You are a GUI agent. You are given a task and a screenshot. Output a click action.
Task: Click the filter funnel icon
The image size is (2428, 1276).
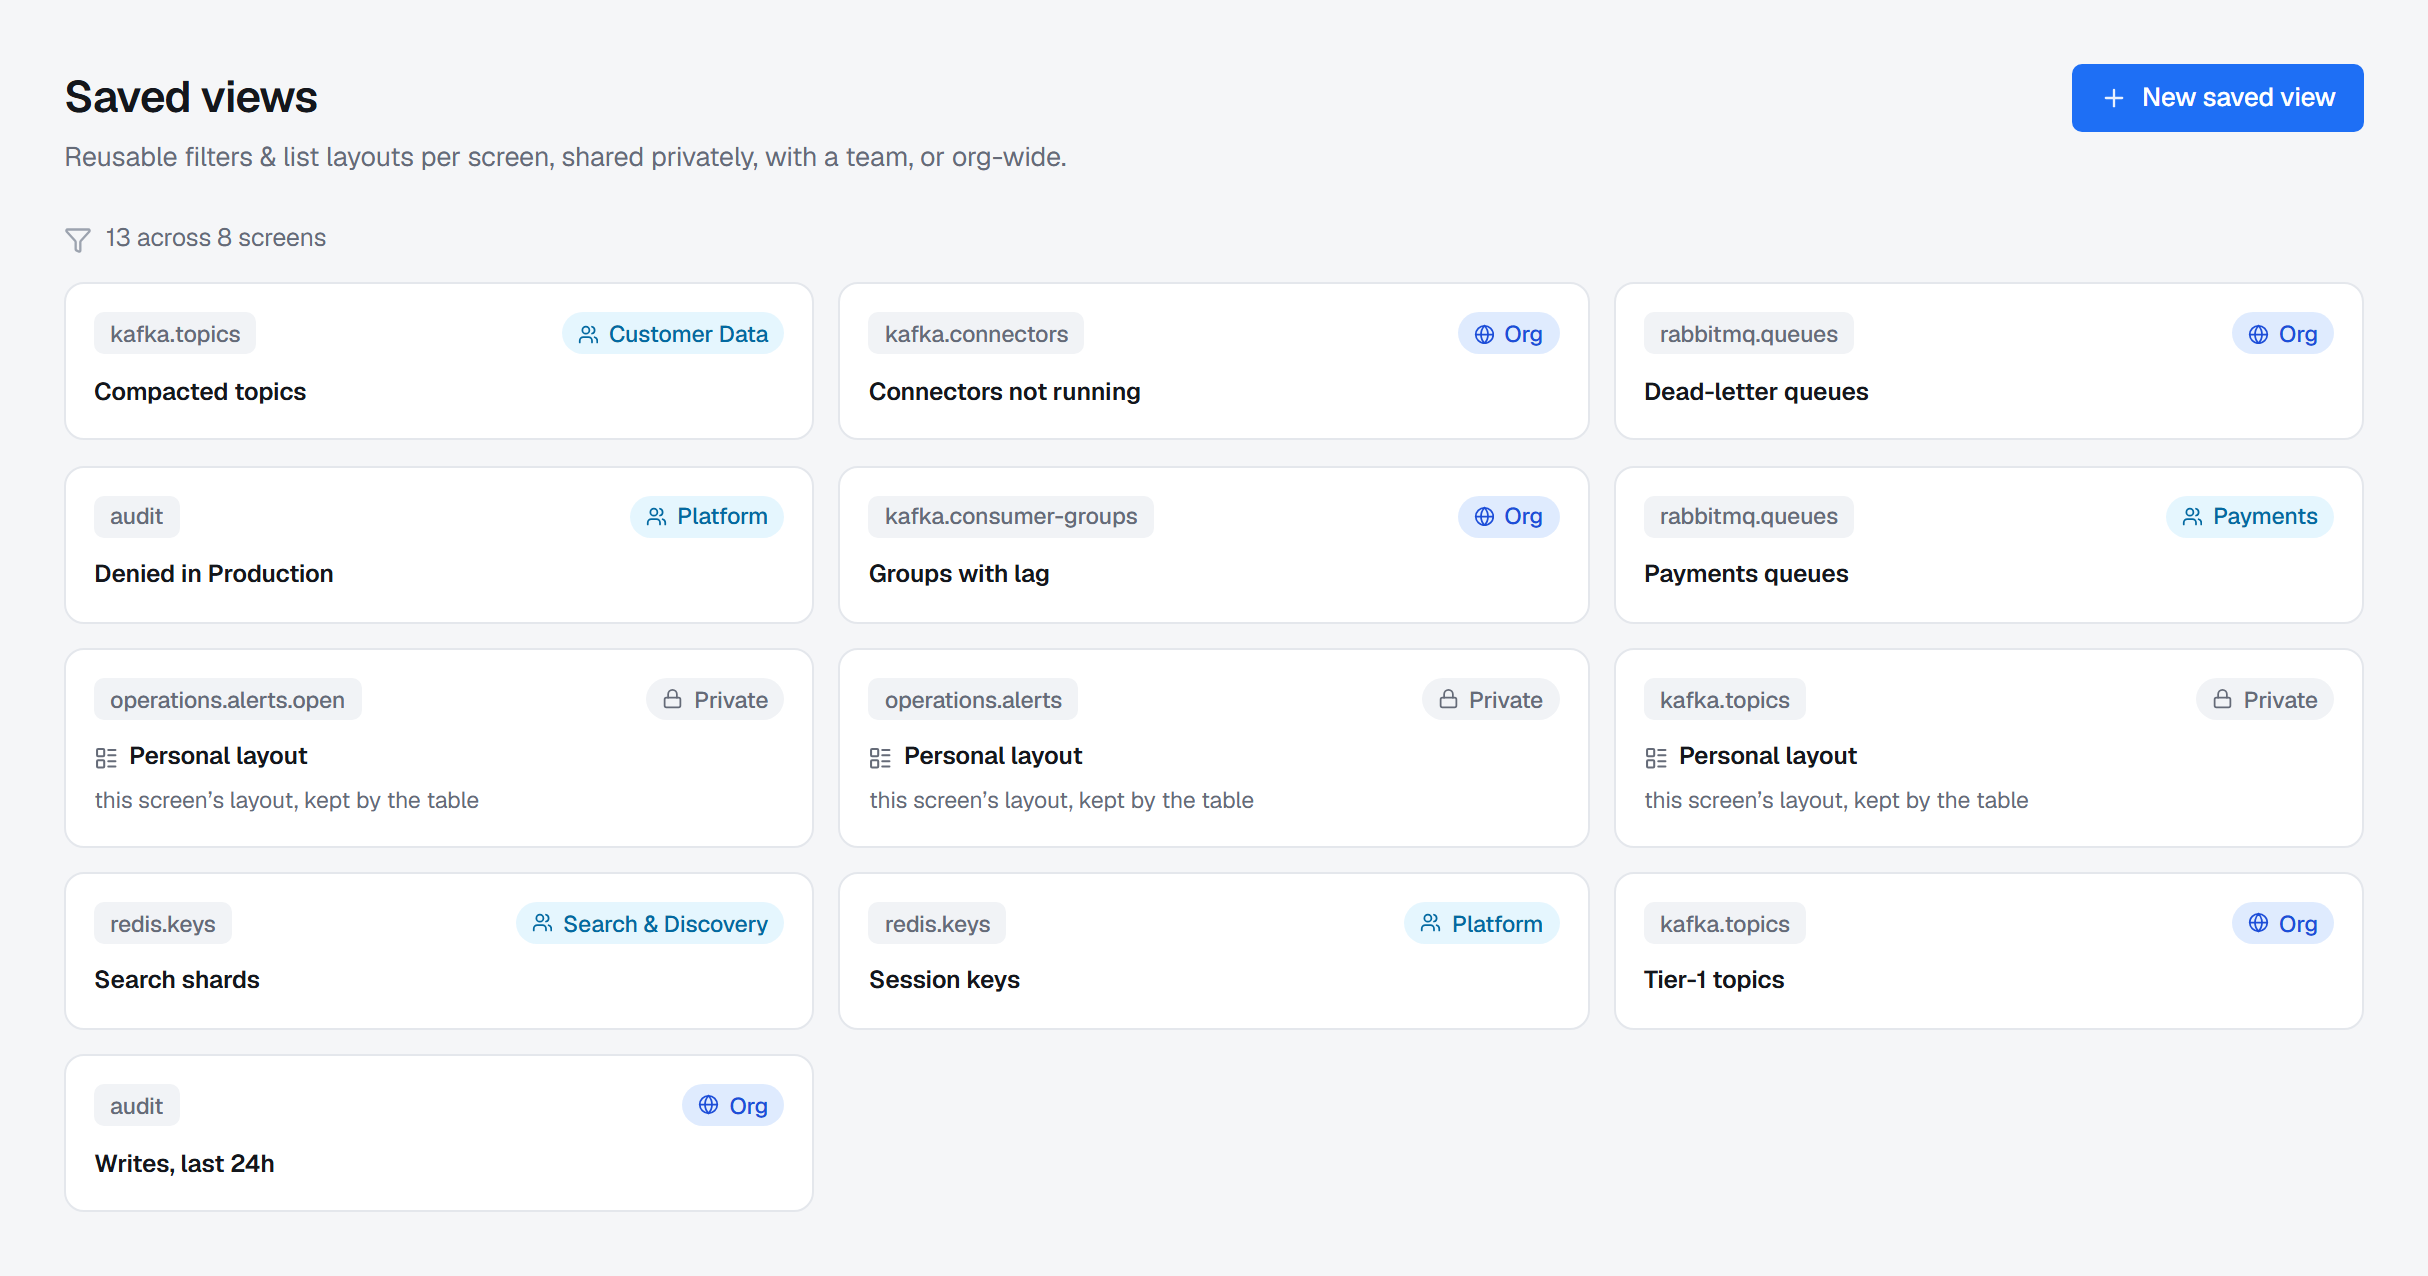coord(78,239)
